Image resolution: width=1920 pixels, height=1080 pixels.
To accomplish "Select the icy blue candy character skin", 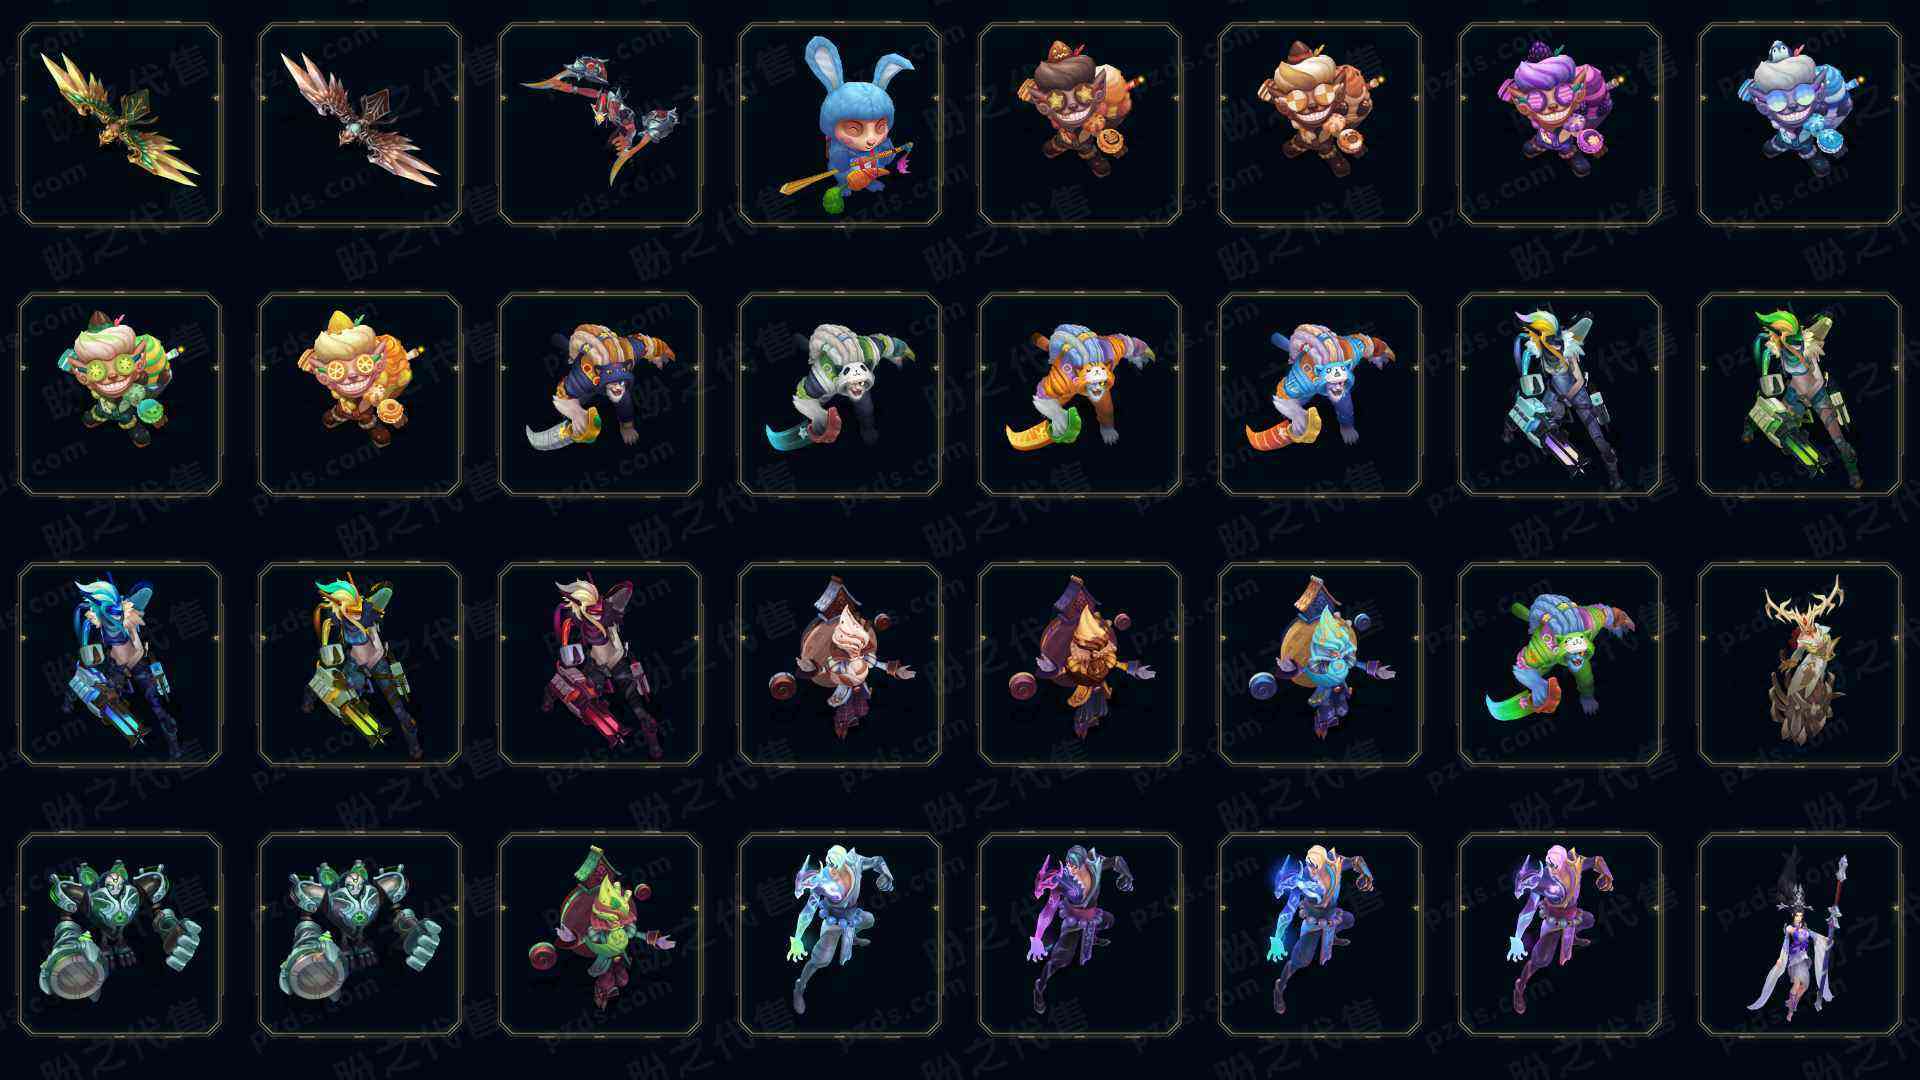I will coord(1800,124).
